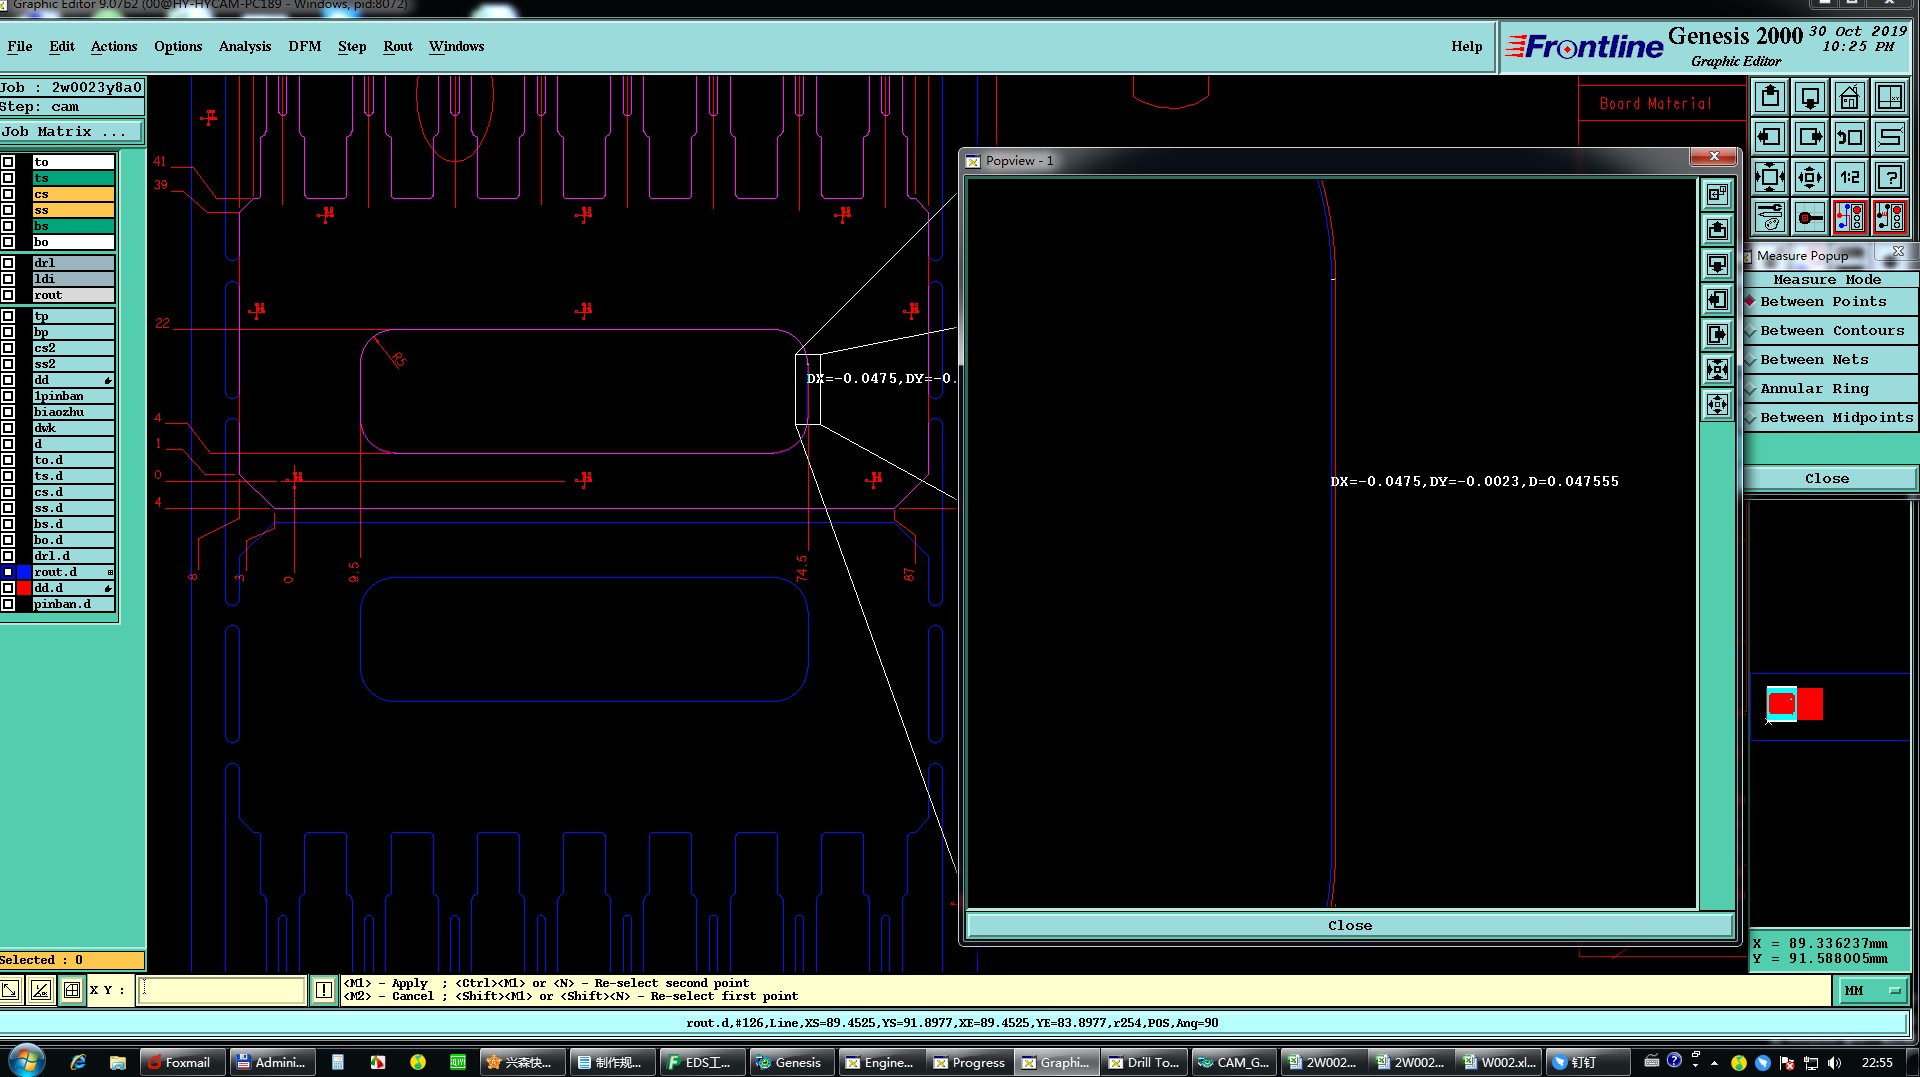This screenshot has height=1077, width=1920.
Task: Open the wrench and palette settings icon
Action: (1769, 218)
